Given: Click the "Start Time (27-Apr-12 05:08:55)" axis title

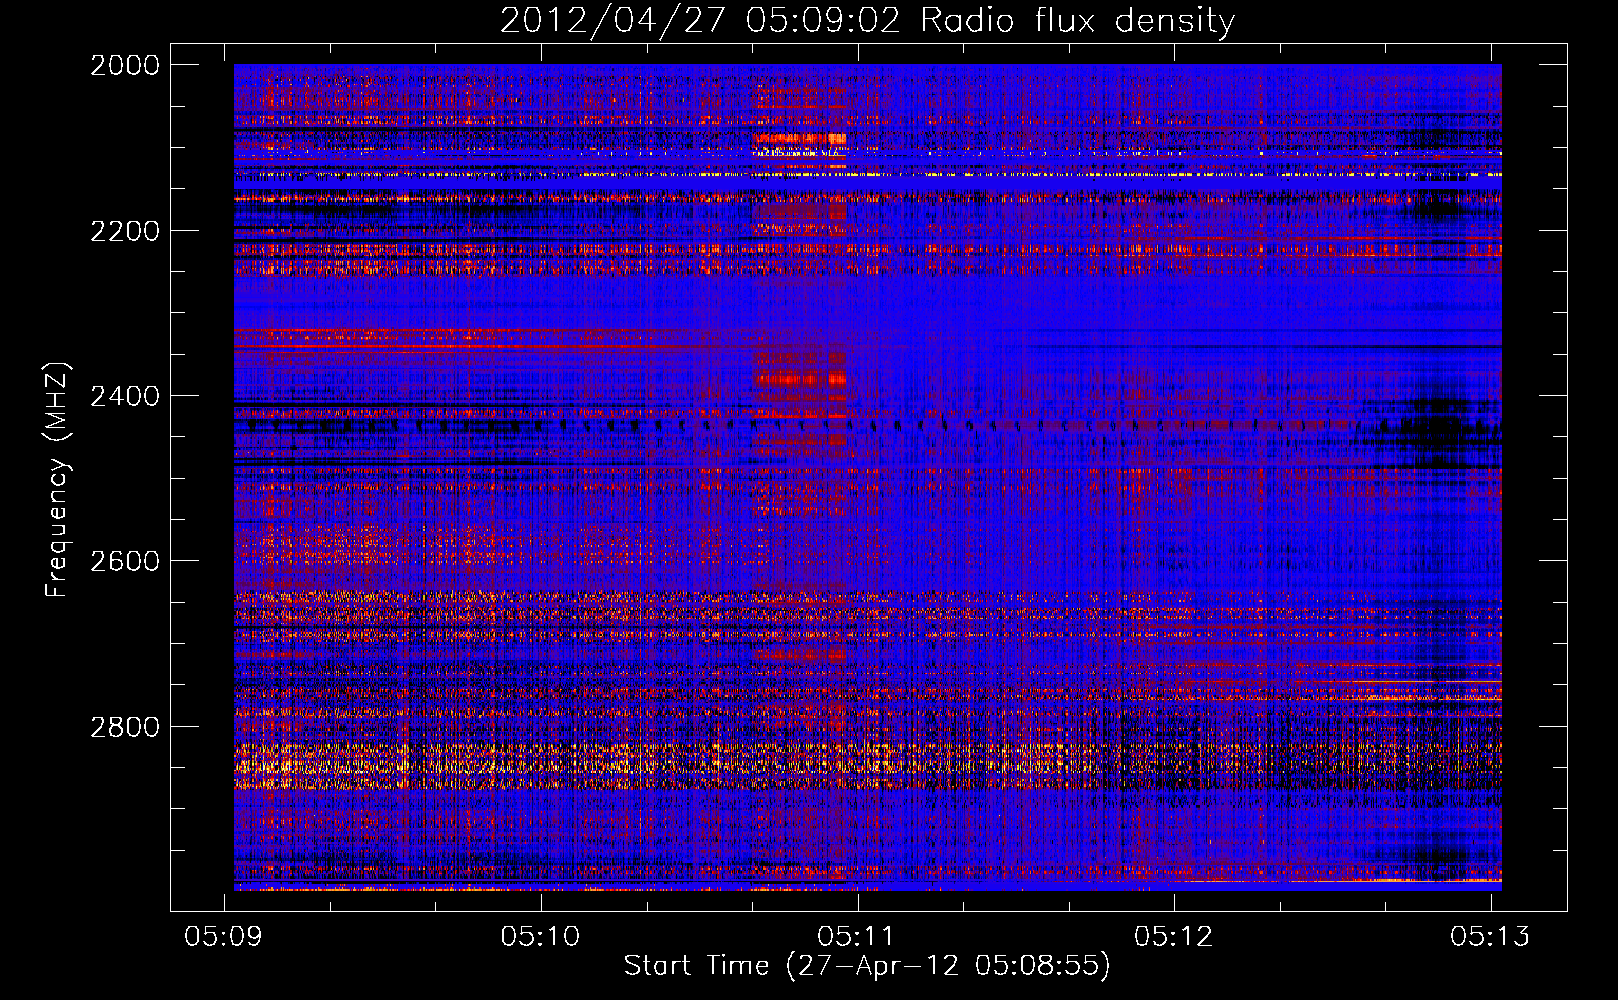Looking at the screenshot, I should pos(867,966).
